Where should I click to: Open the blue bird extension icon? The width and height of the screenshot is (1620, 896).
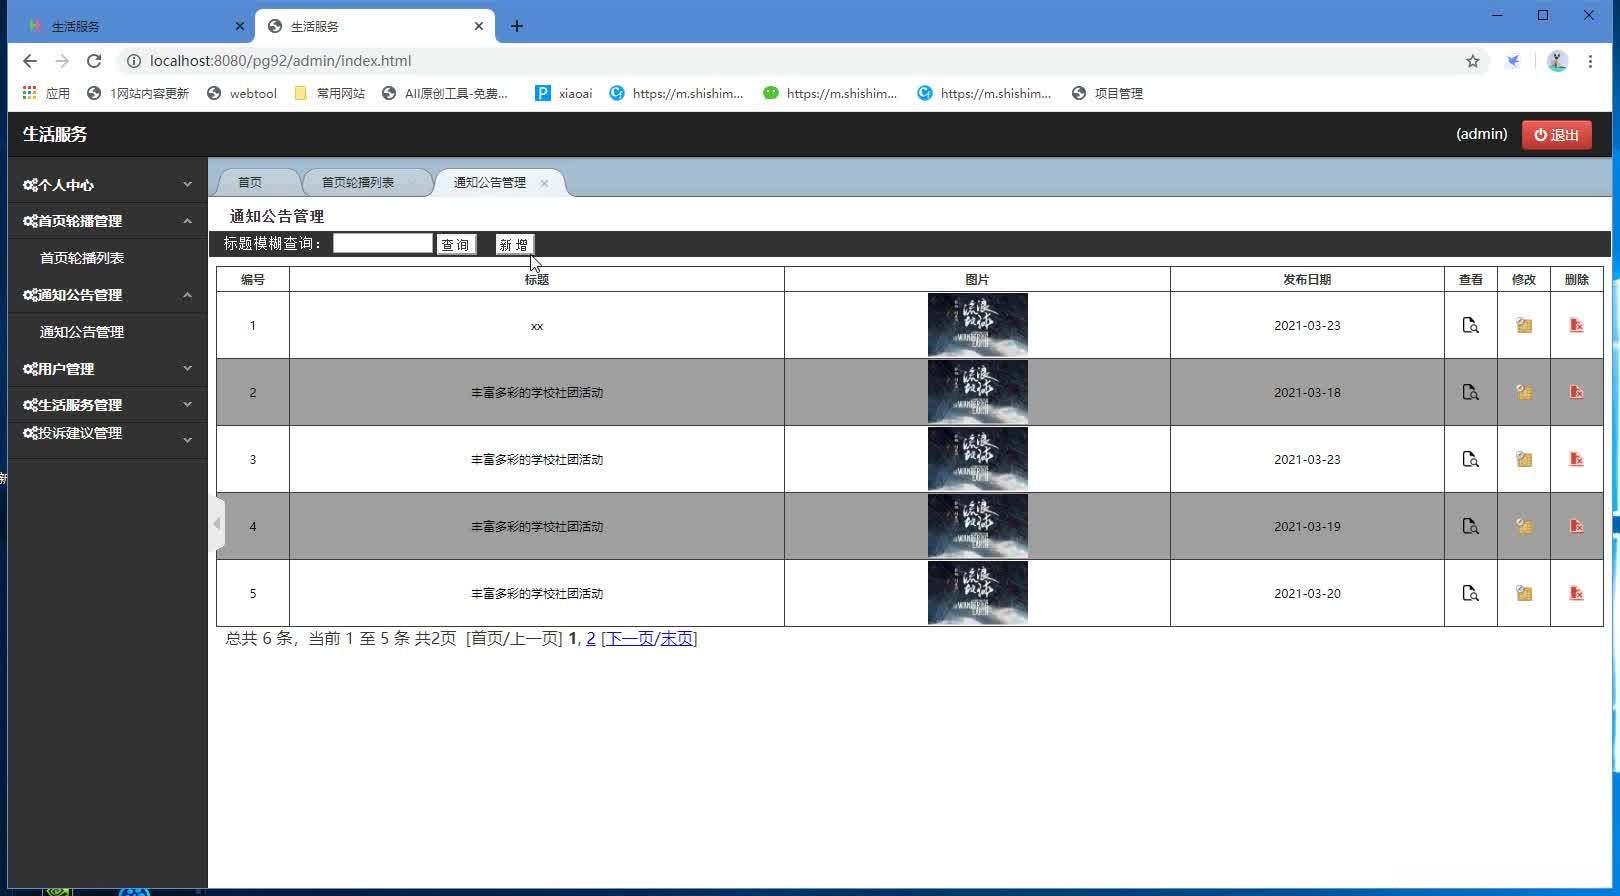(1514, 61)
